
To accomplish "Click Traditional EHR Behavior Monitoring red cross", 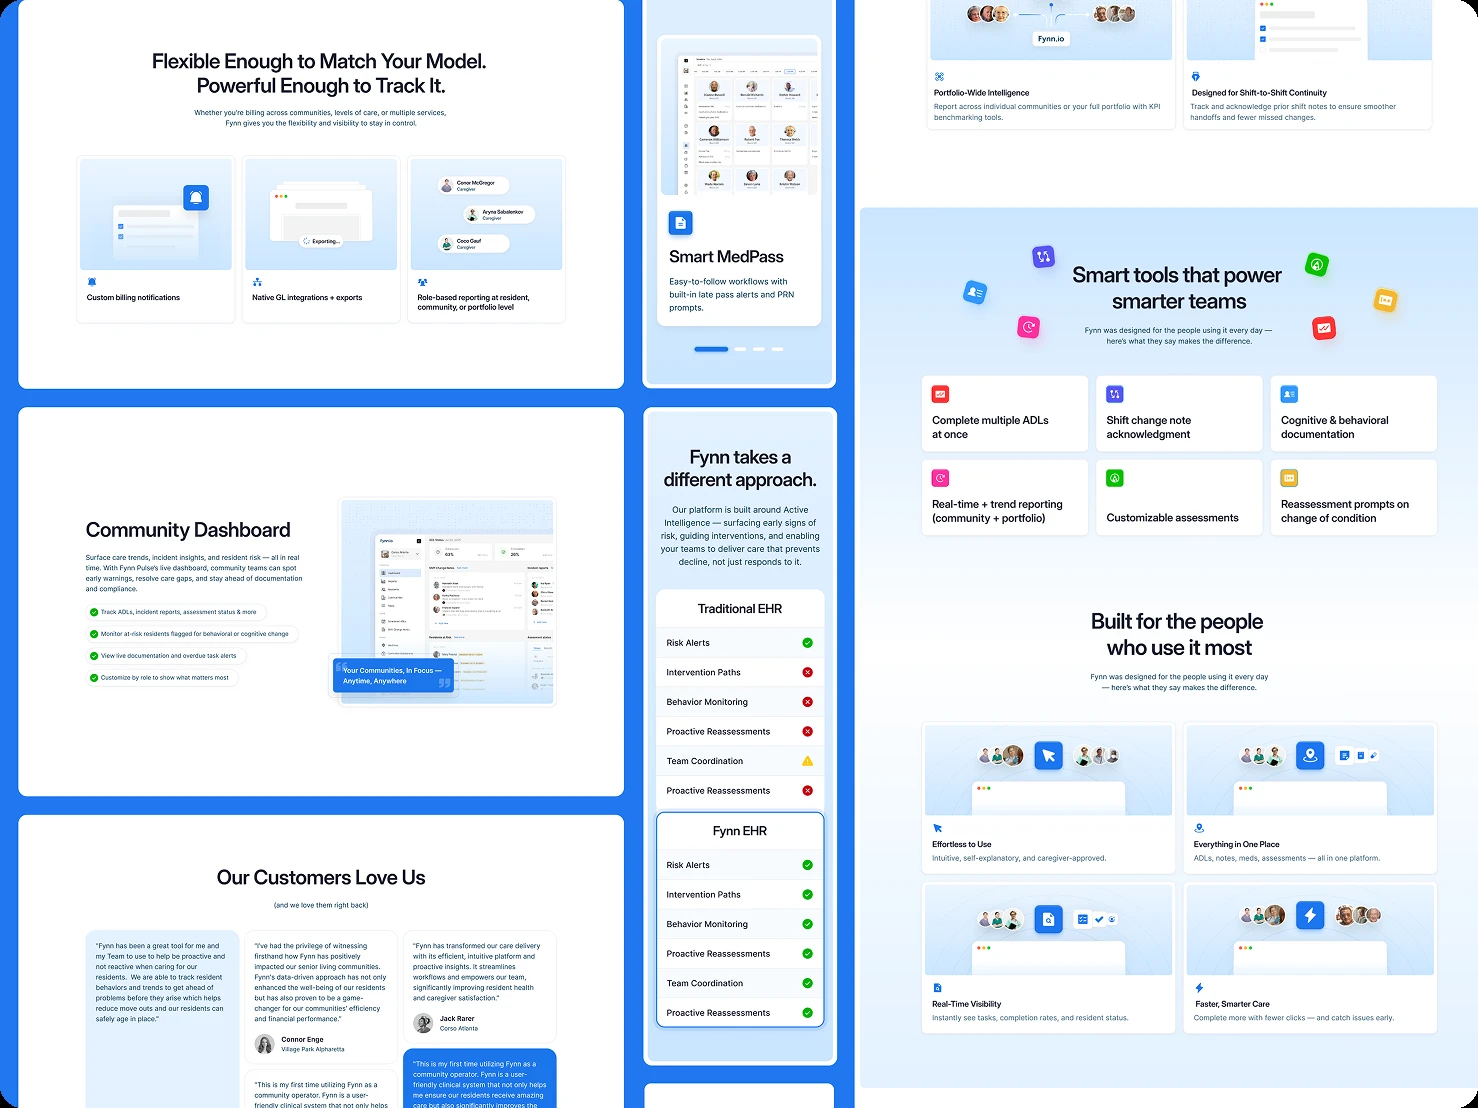I will point(807,702).
